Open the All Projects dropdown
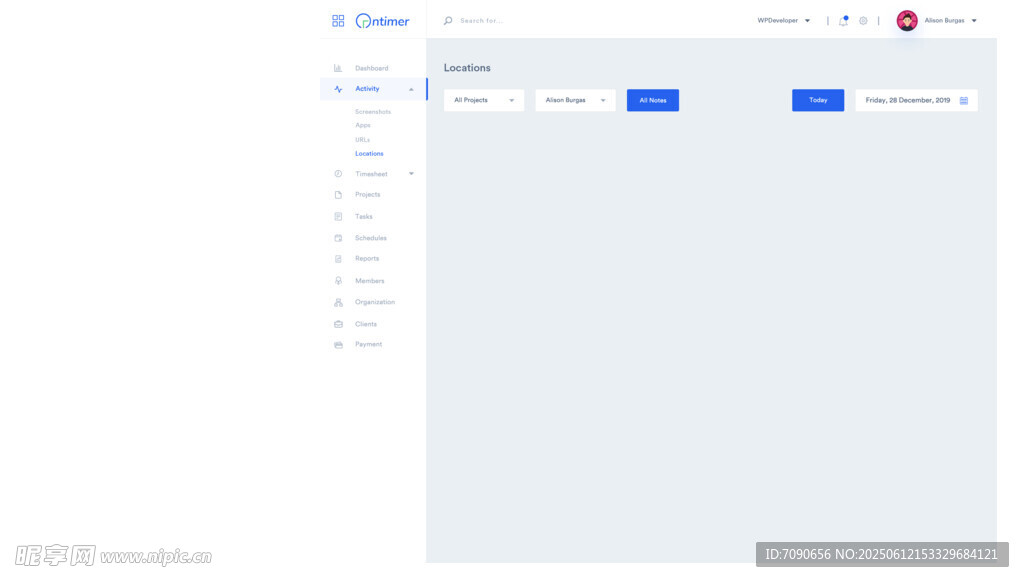The width and height of the screenshot is (1024, 582). [484, 101]
